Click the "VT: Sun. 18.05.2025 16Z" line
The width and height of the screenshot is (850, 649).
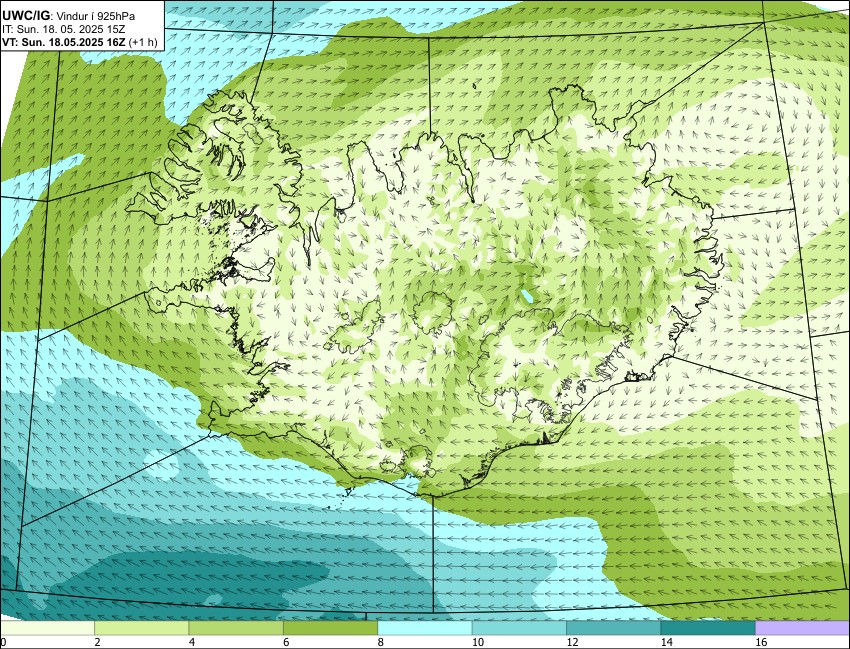(x=64, y=42)
